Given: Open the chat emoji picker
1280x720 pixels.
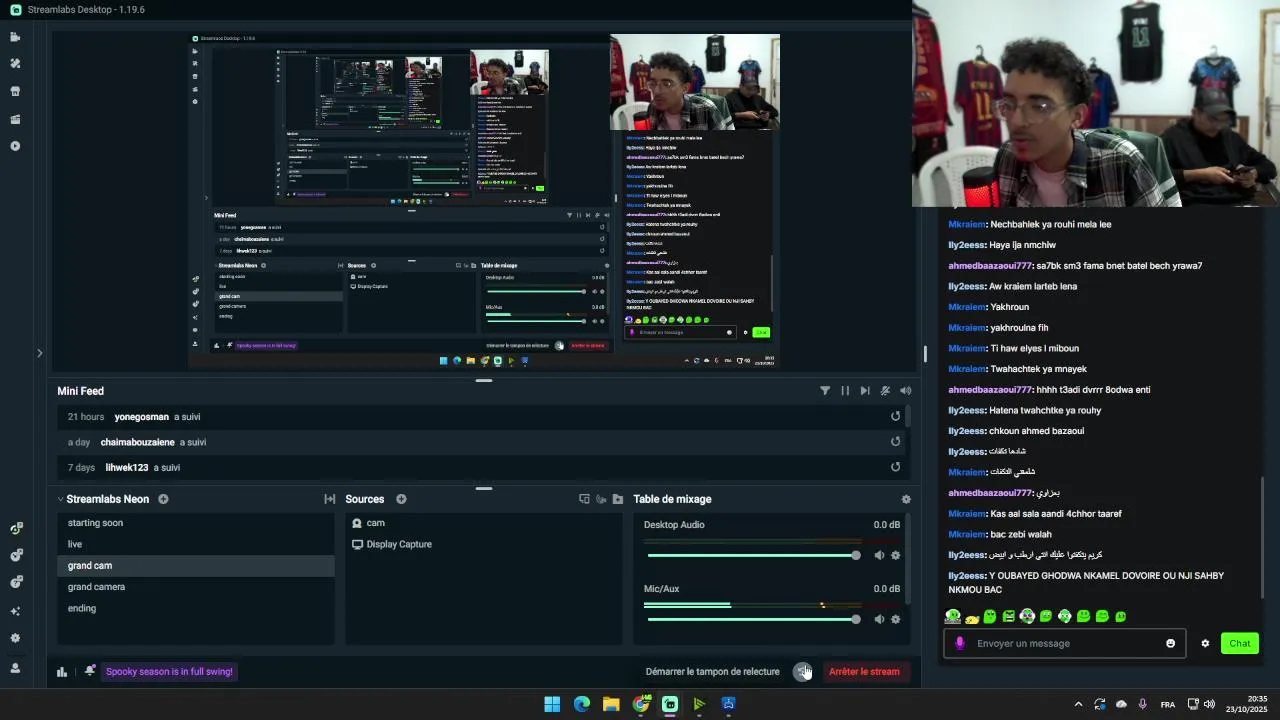Looking at the screenshot, I should (x=1171, y=644).
